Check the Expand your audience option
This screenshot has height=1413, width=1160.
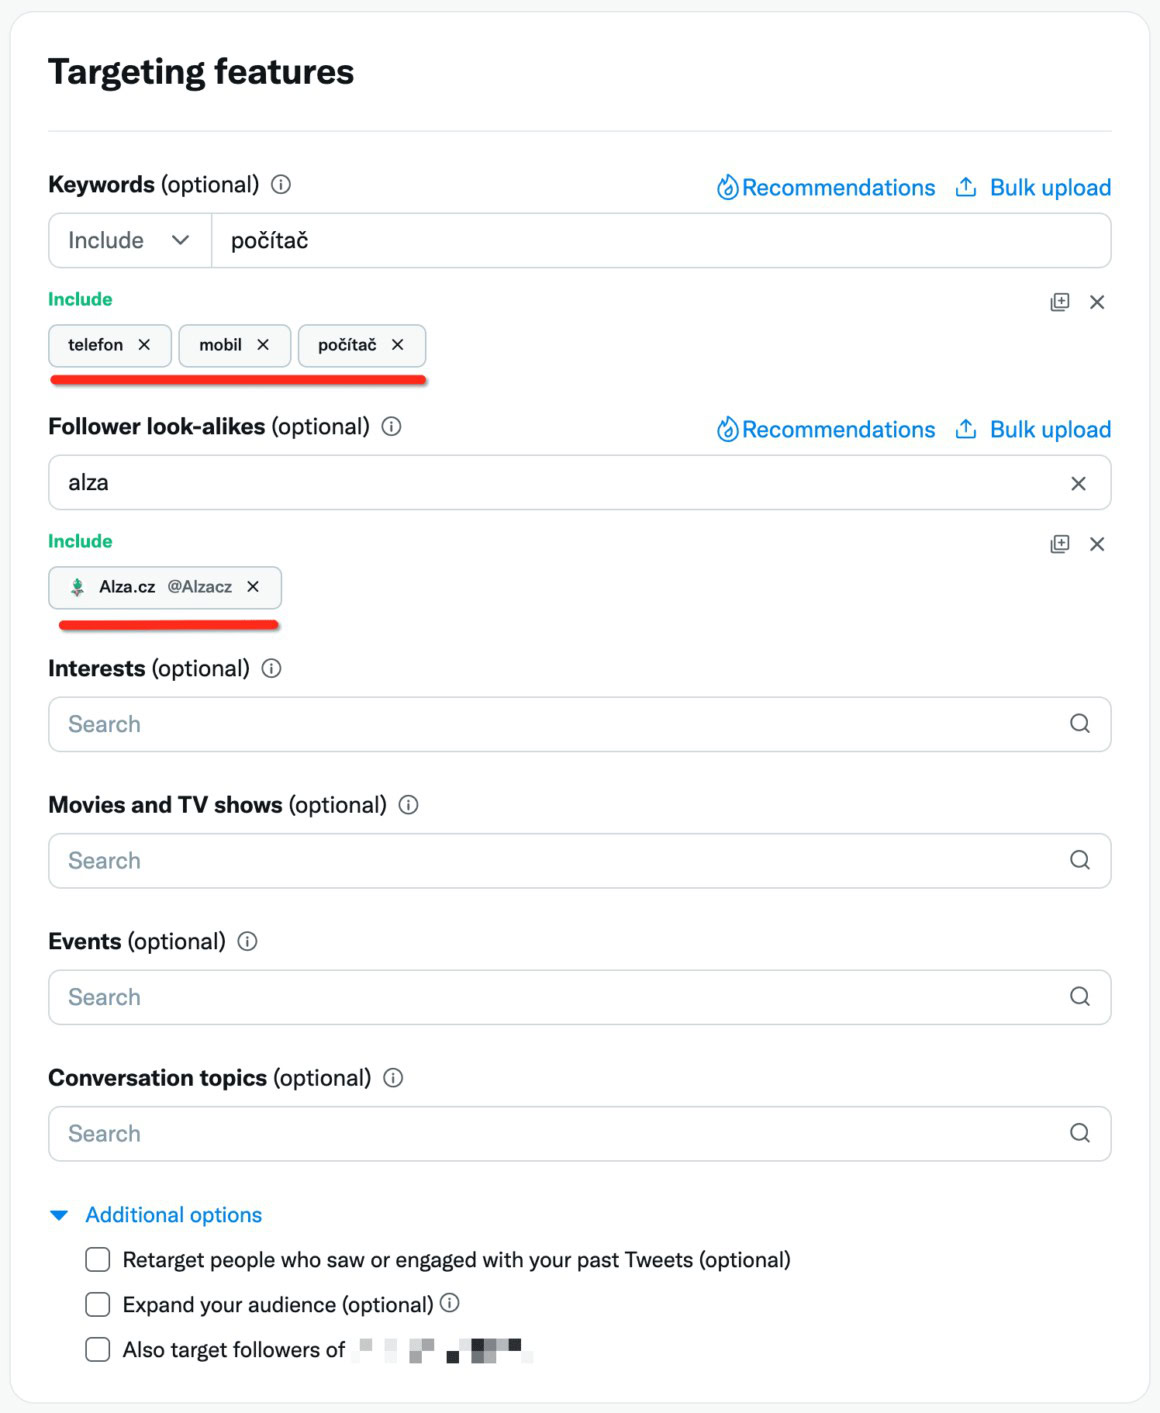coord(97,1304)
